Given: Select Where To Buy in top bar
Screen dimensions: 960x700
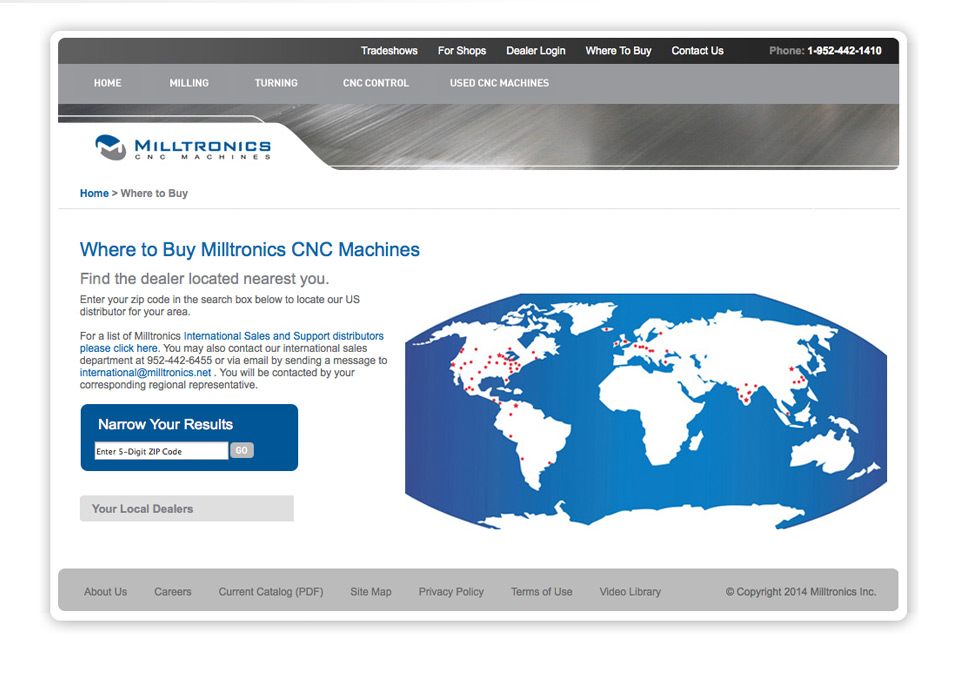Looking at the screenshot, I should (618, 51).
